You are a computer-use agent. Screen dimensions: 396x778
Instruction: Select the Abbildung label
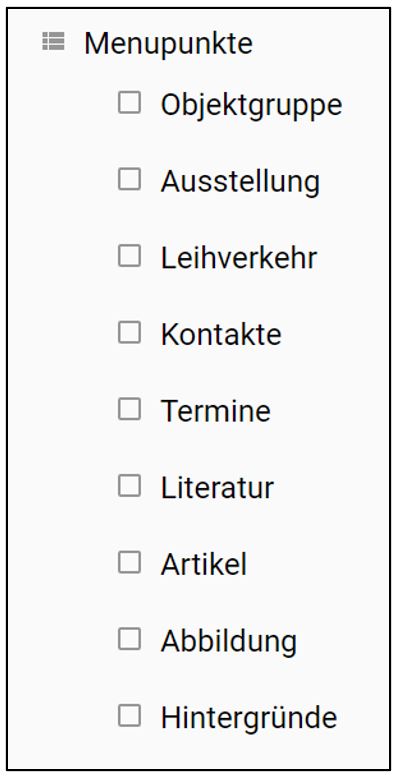click(x=229, y=643)
